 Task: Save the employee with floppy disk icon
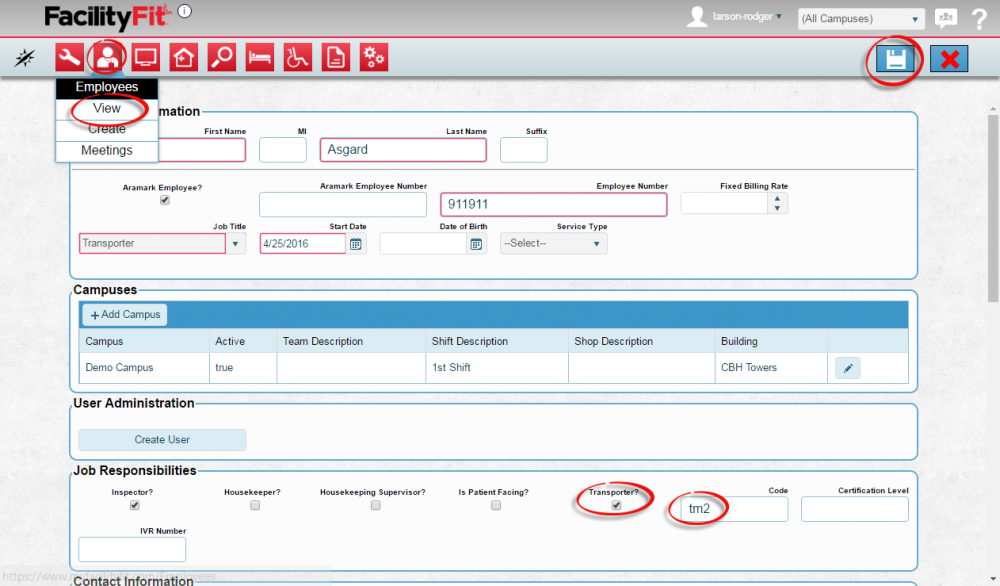[x=896, y=59]
